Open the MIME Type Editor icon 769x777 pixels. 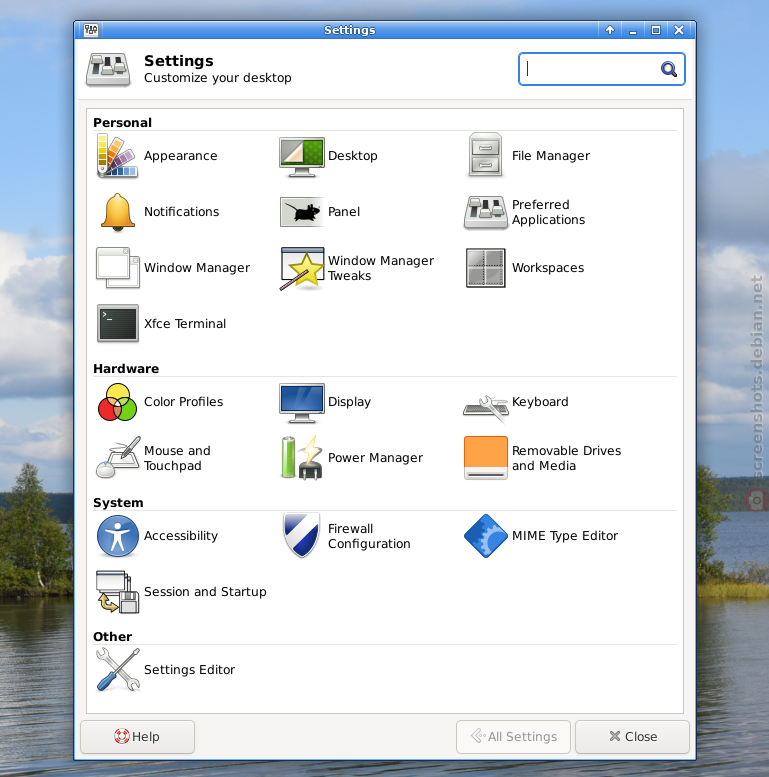pos(486,536)
